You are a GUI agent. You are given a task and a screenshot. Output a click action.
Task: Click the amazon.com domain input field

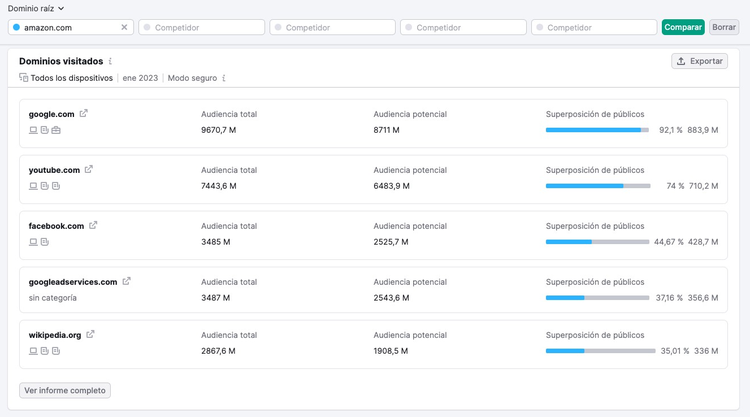pos(71,27)
